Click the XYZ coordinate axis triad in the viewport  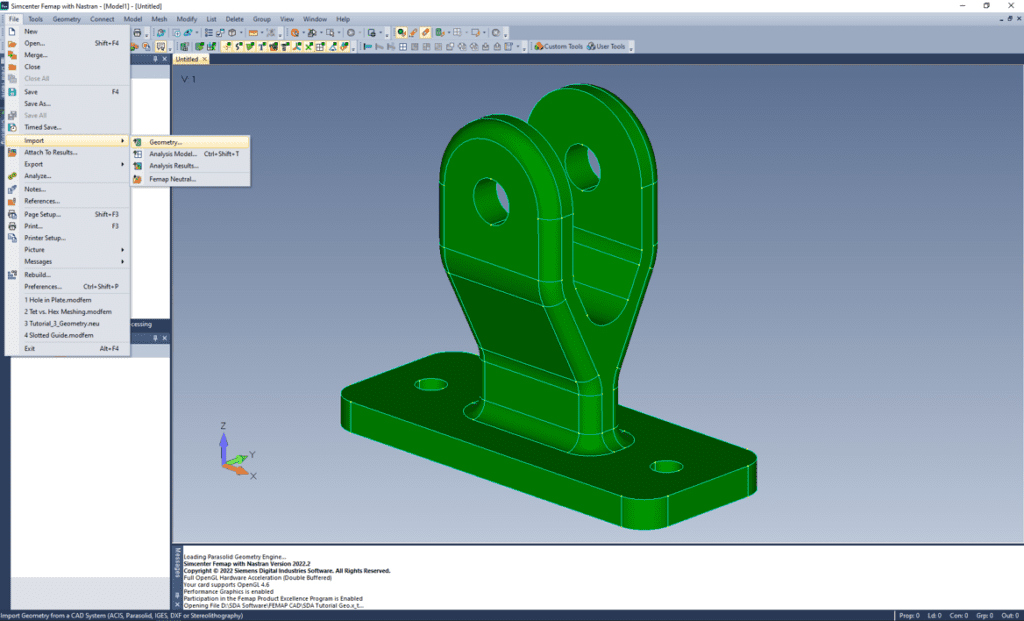237,452
